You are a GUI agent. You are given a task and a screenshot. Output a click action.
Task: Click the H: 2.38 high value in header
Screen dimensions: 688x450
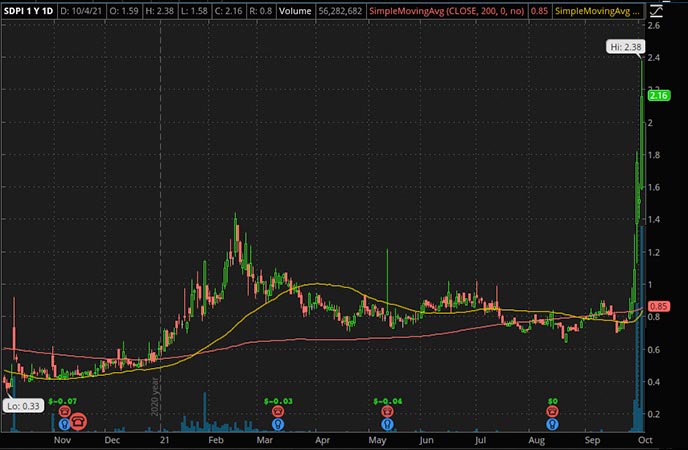tap(159, 11)
